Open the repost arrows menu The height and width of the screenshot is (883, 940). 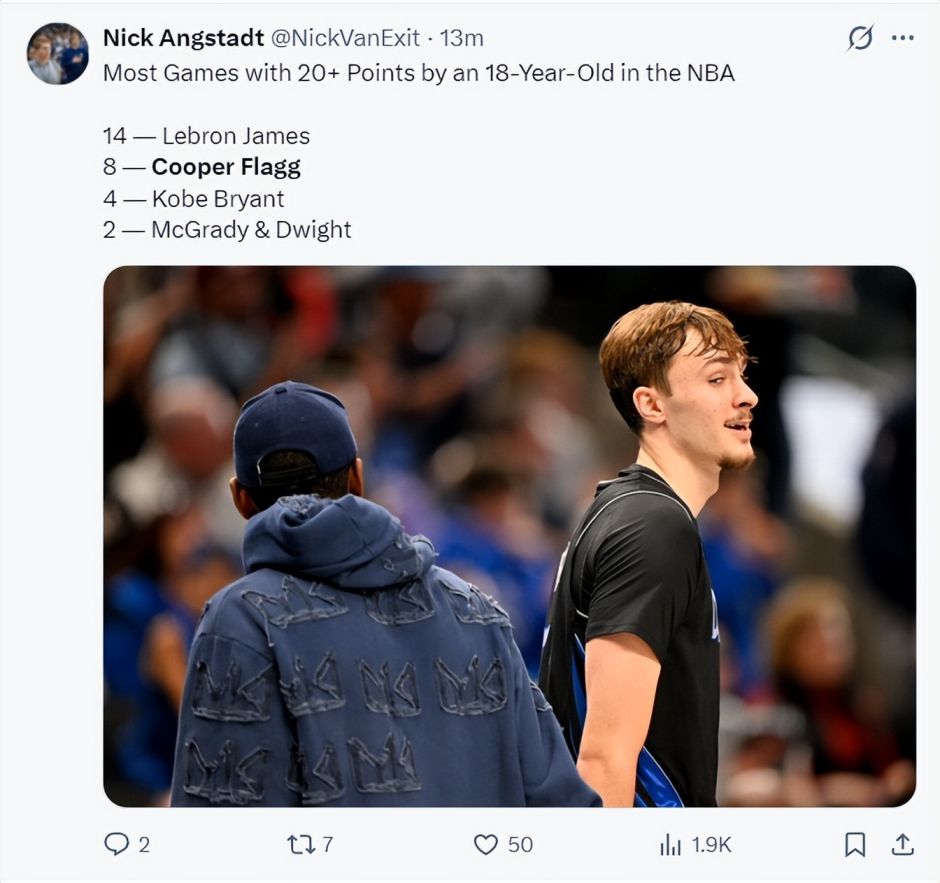click(x=300, y=845)
